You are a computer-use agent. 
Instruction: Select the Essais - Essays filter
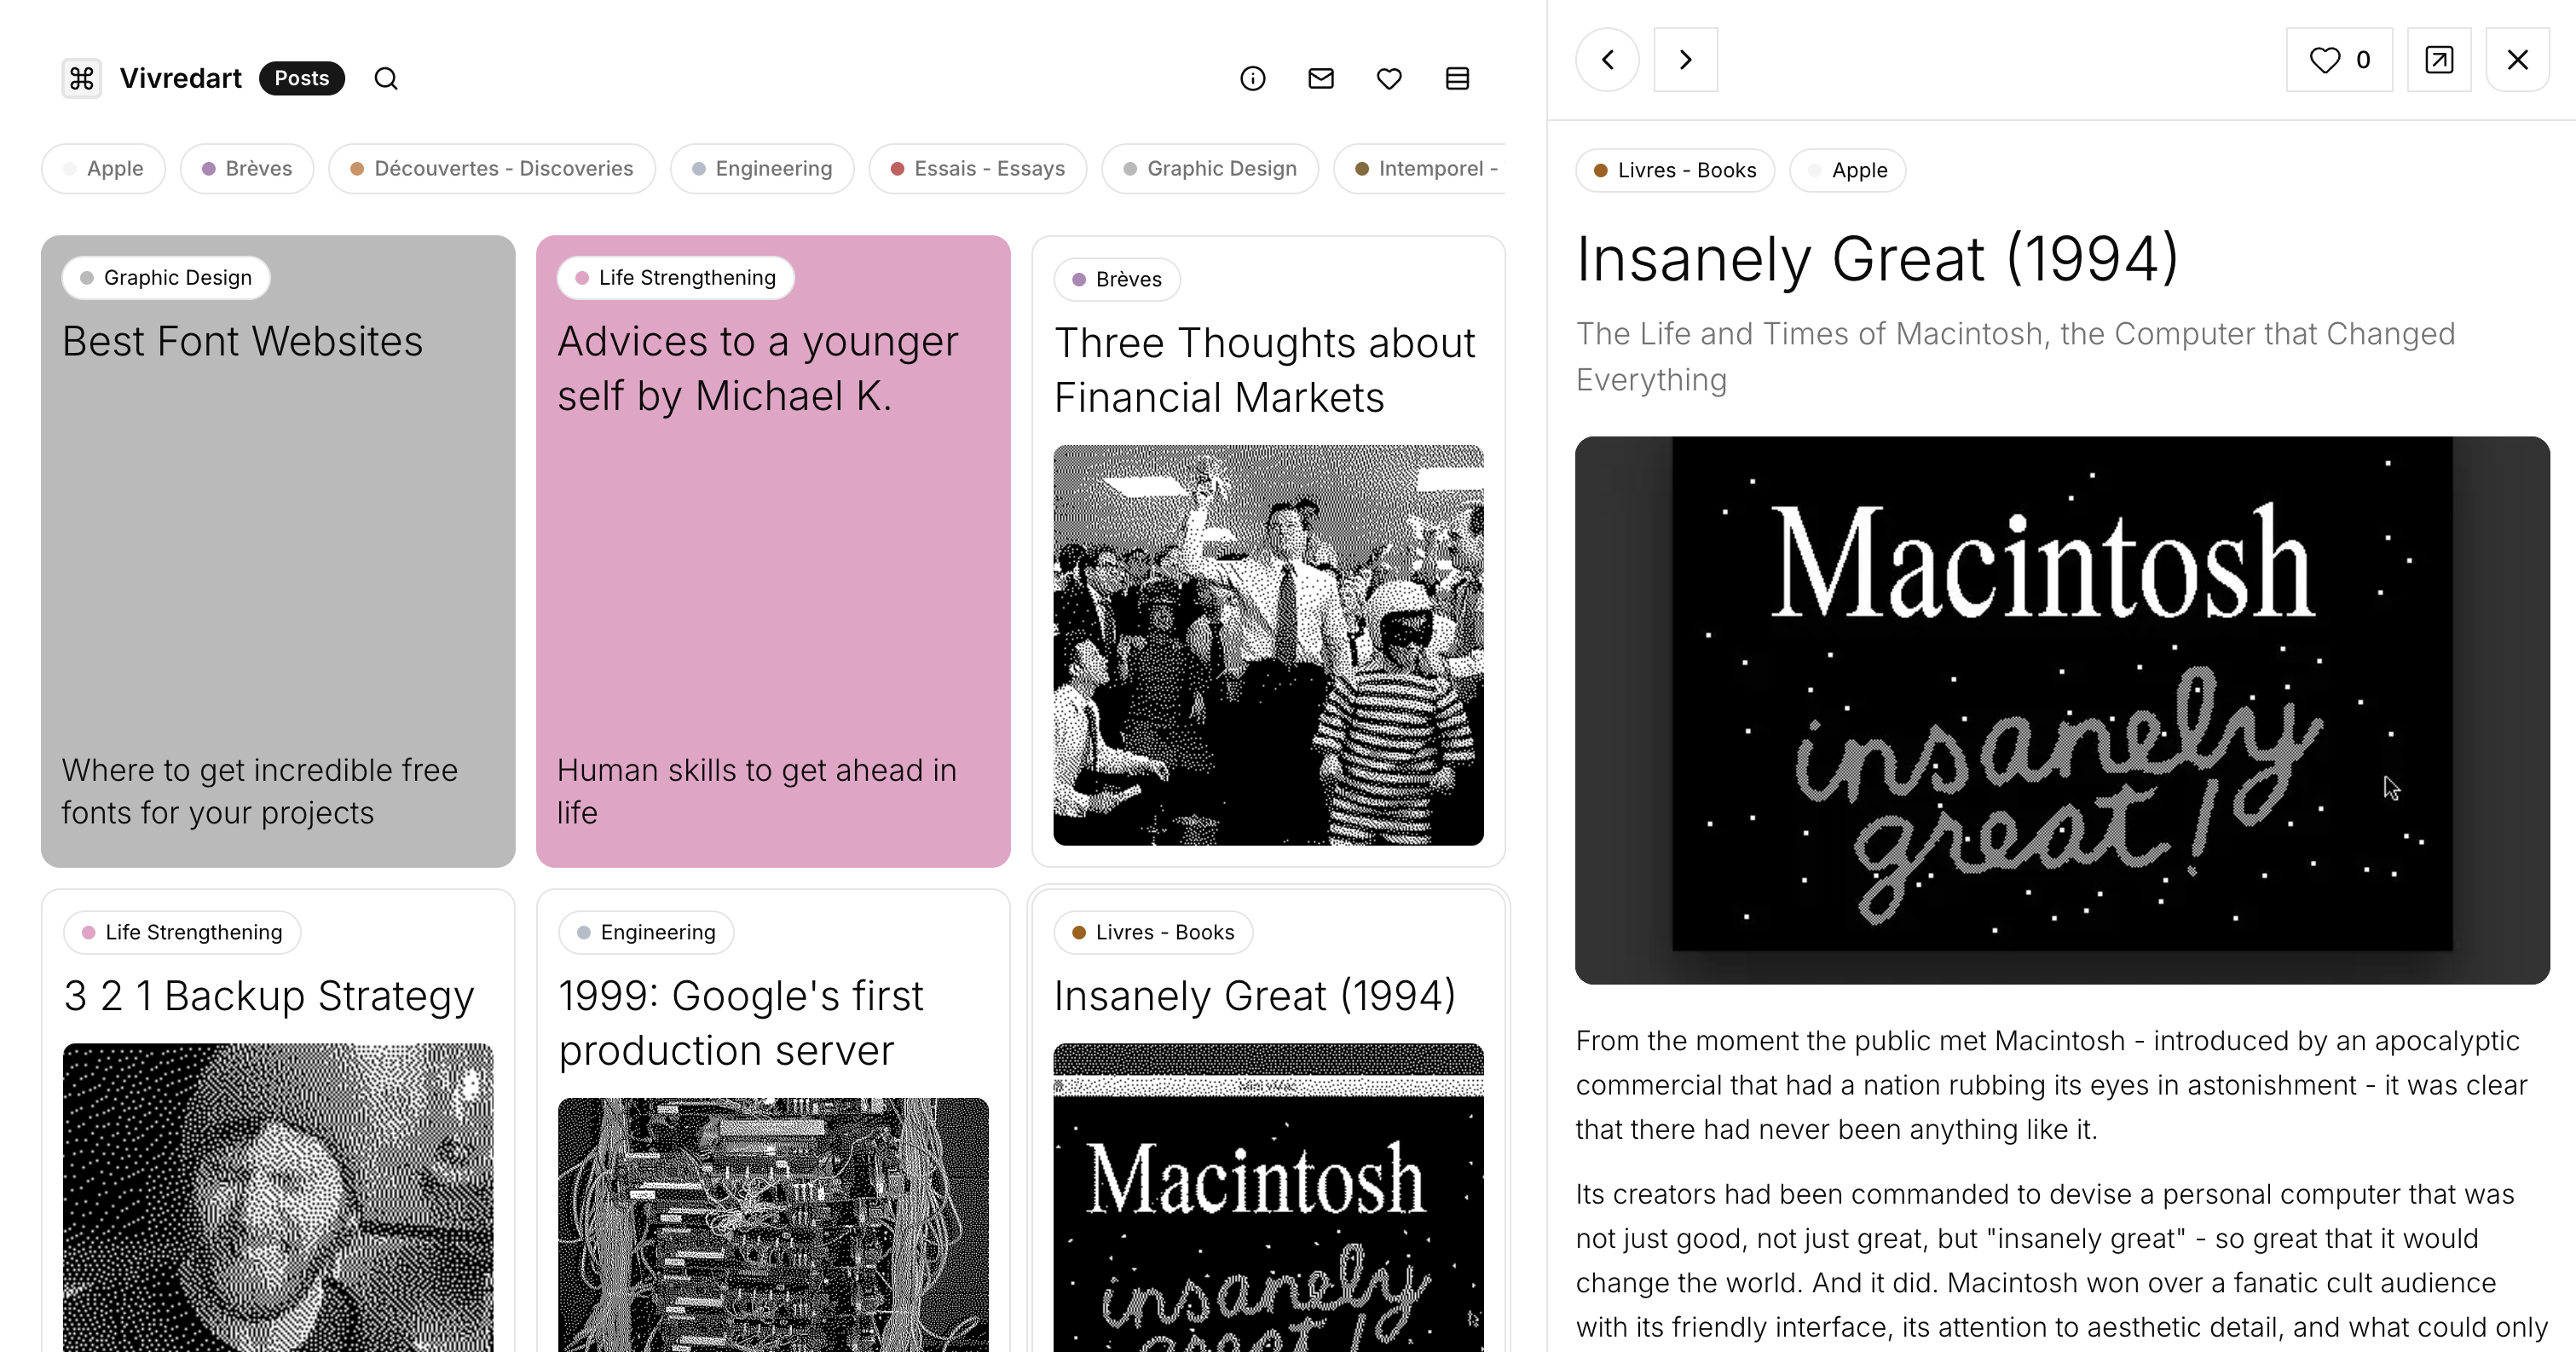click(977, 168)
